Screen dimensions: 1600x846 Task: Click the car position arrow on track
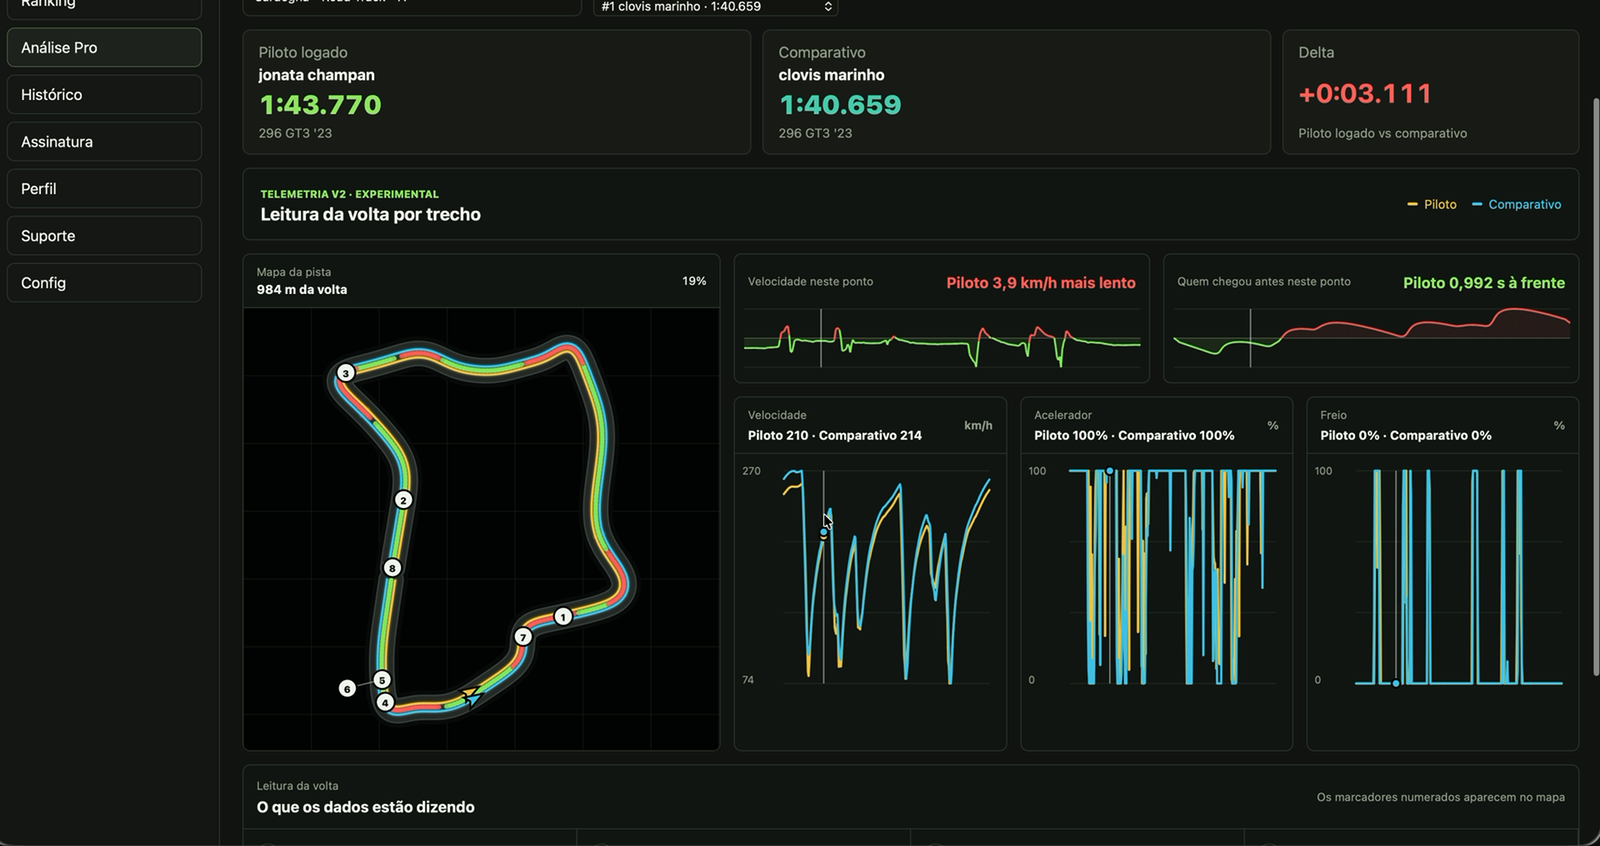[x=472, y=694]
